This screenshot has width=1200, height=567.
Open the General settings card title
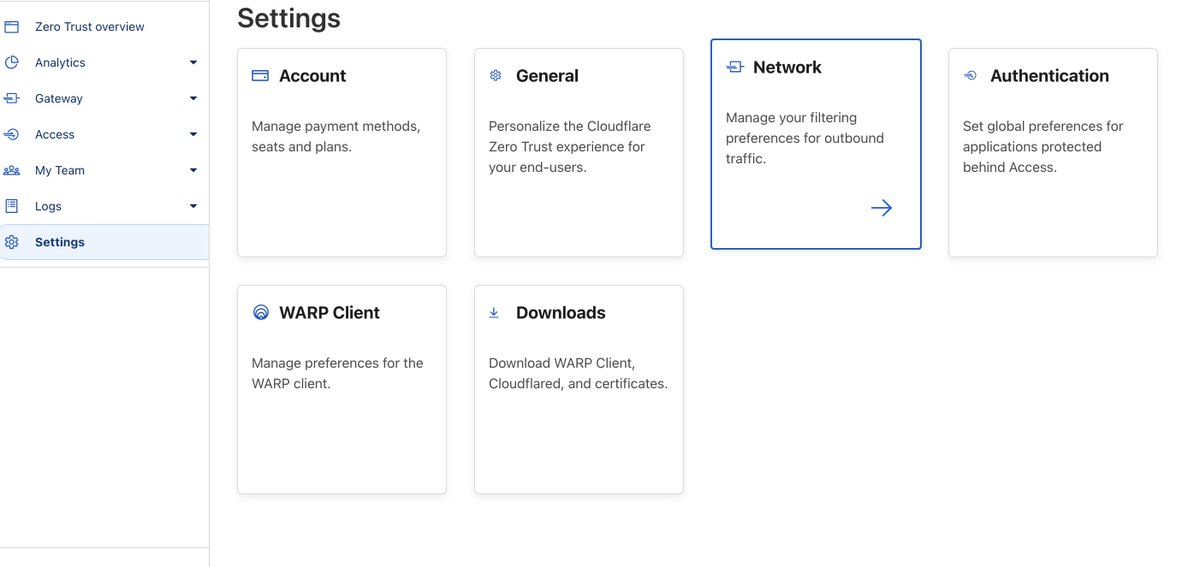point(547,76)
